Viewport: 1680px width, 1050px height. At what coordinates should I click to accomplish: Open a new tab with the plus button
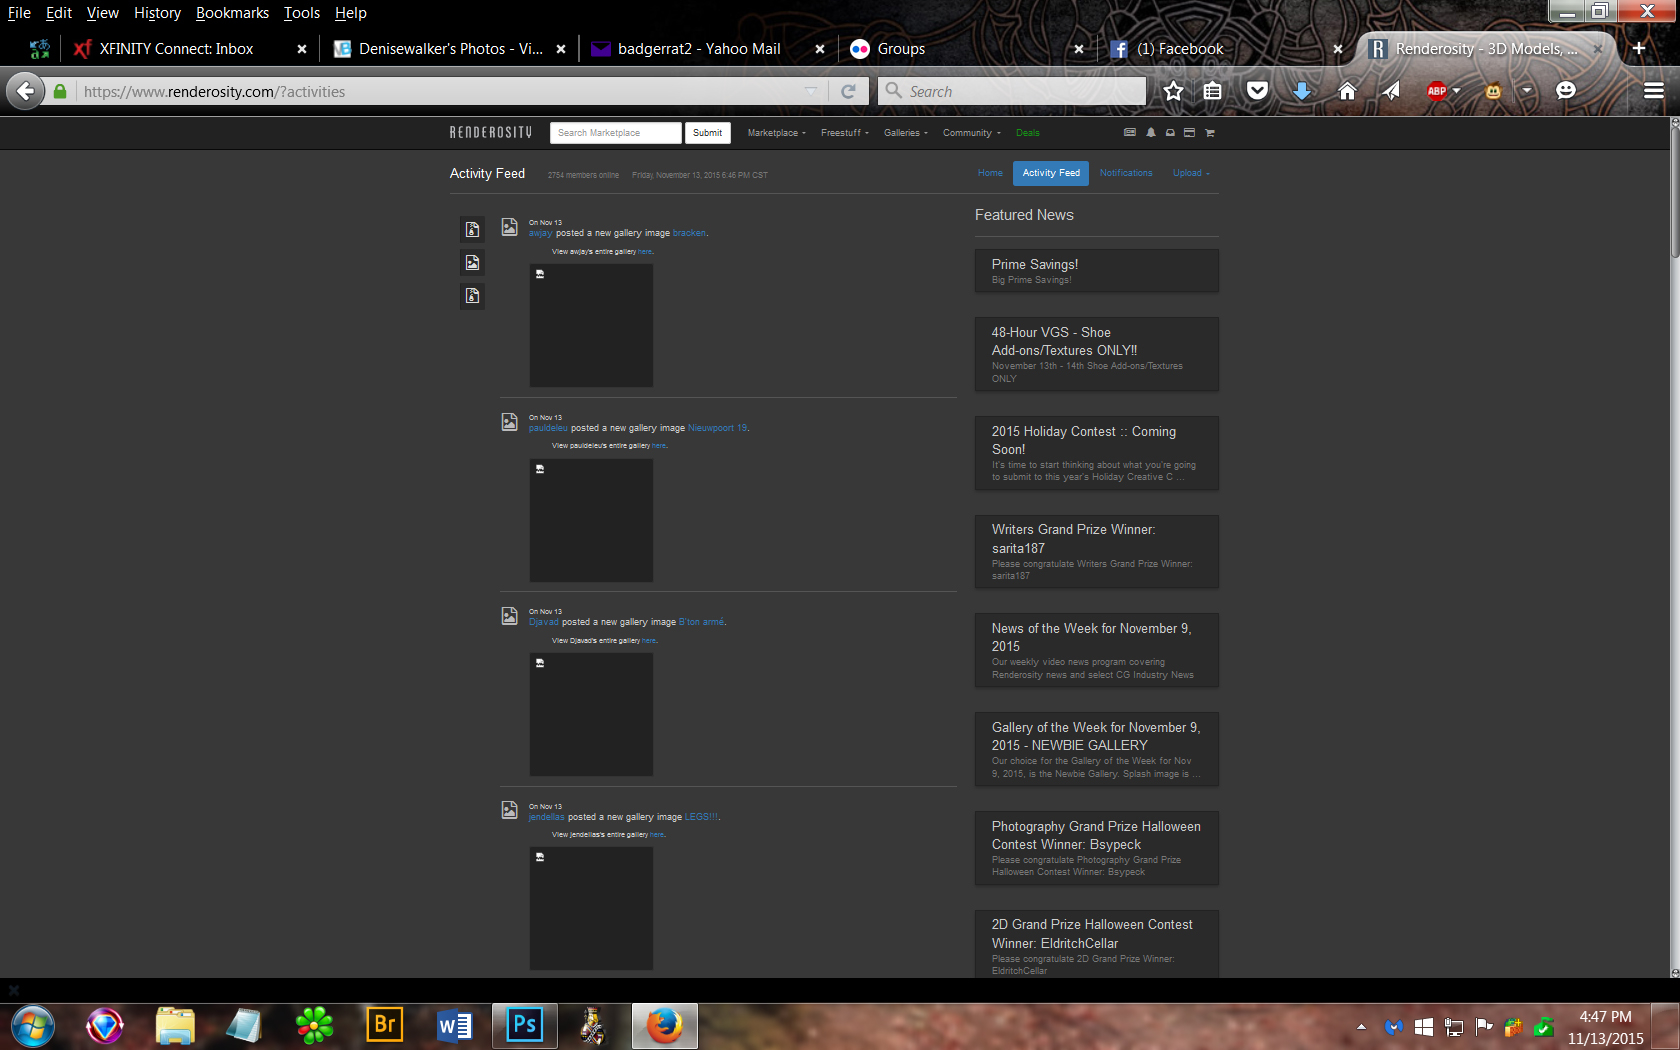point(1639,48)
